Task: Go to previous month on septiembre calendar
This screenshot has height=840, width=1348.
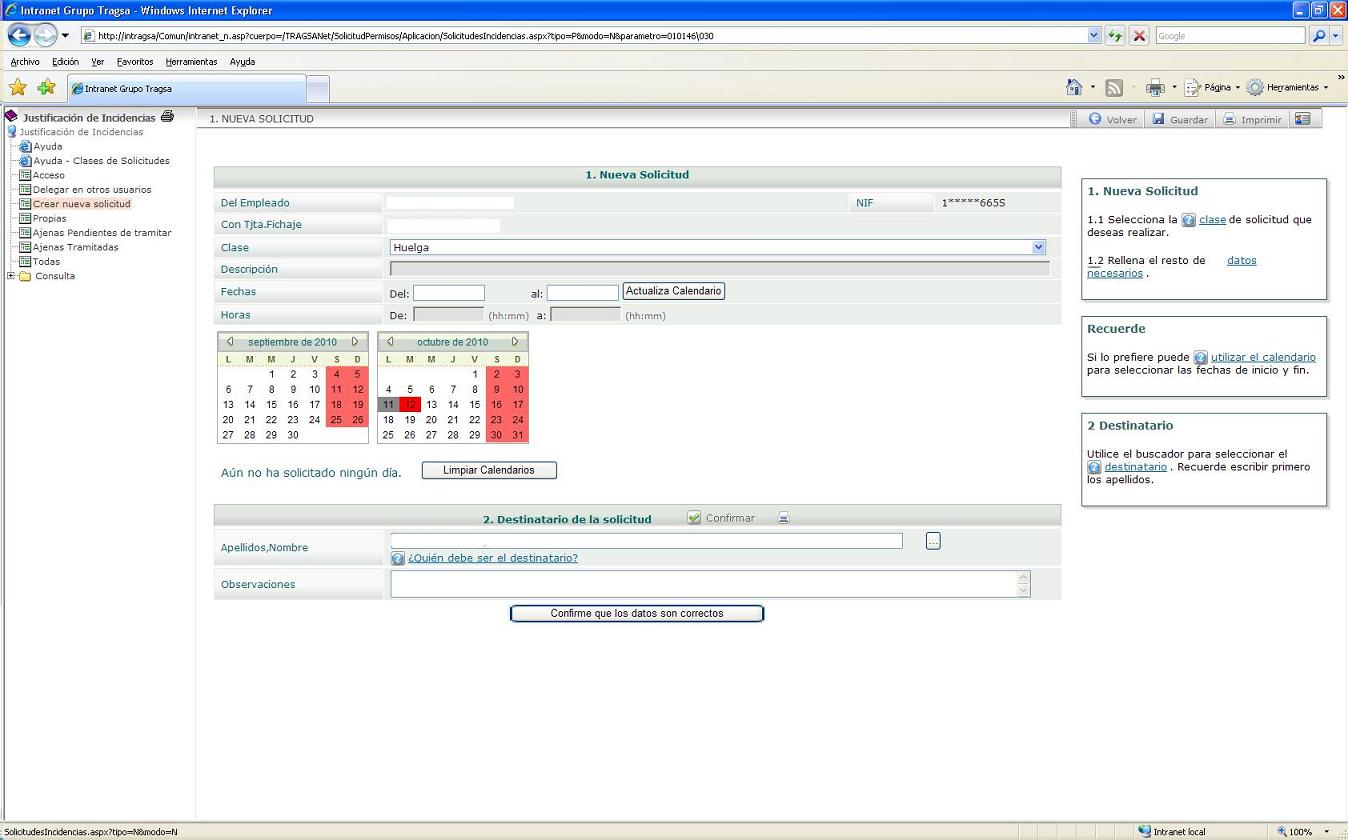Action: point(230,342)
